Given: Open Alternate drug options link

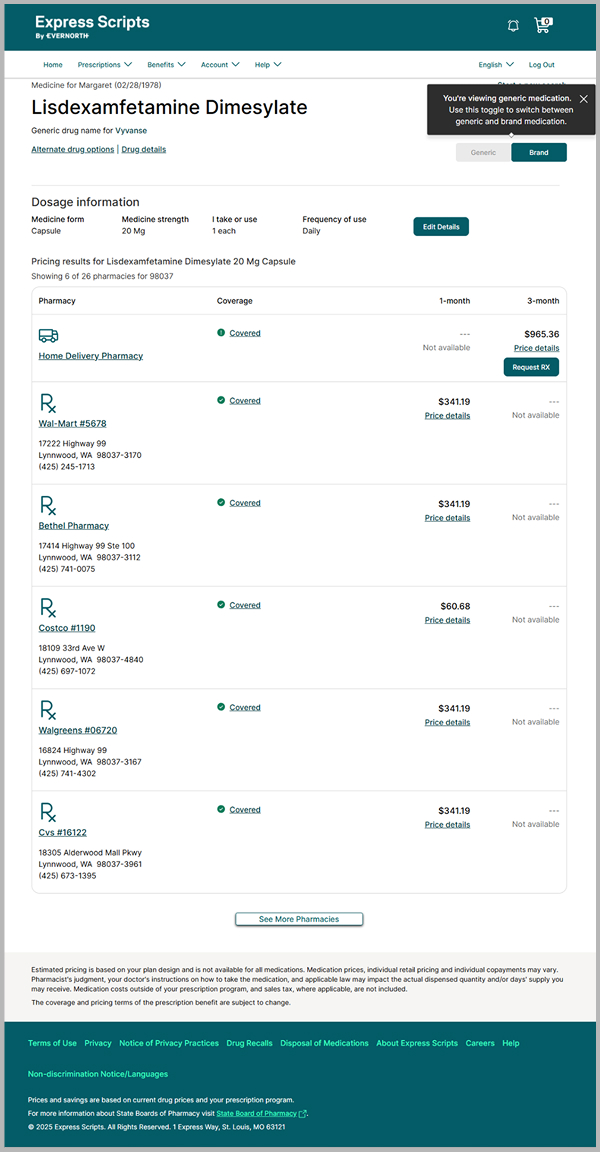Looking at the screenshot, I should pos(73,149).
